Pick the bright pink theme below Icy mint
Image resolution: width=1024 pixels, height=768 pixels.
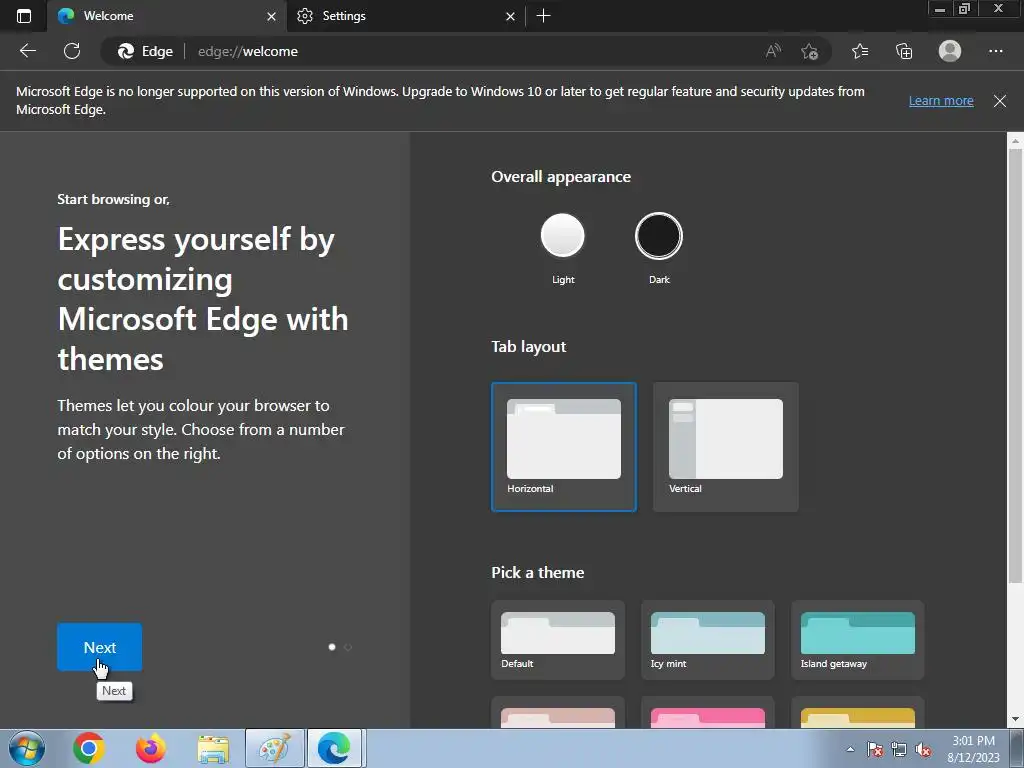708,712
